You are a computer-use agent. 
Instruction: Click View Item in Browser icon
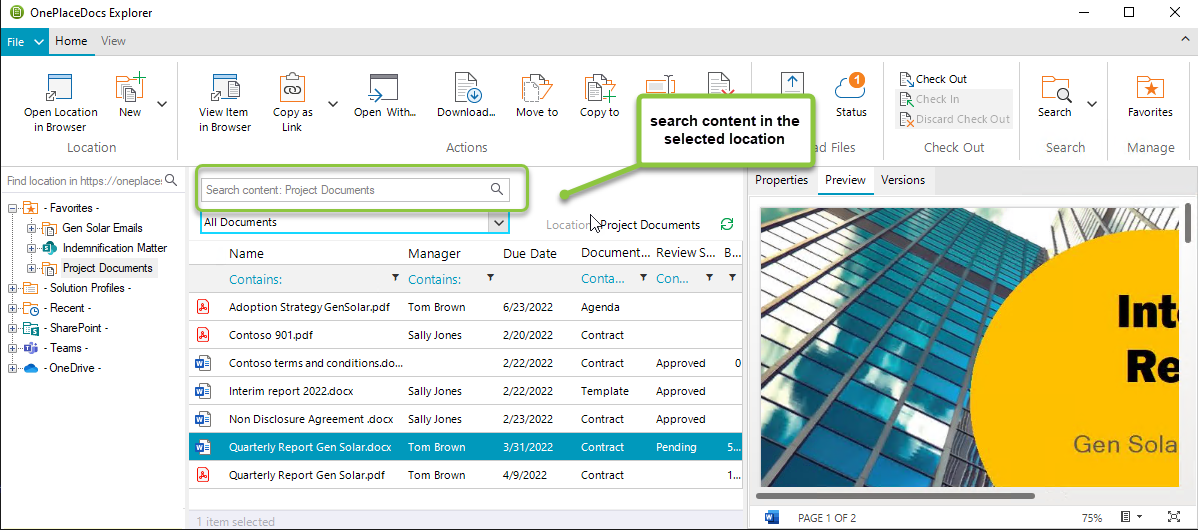click(225, 87)
